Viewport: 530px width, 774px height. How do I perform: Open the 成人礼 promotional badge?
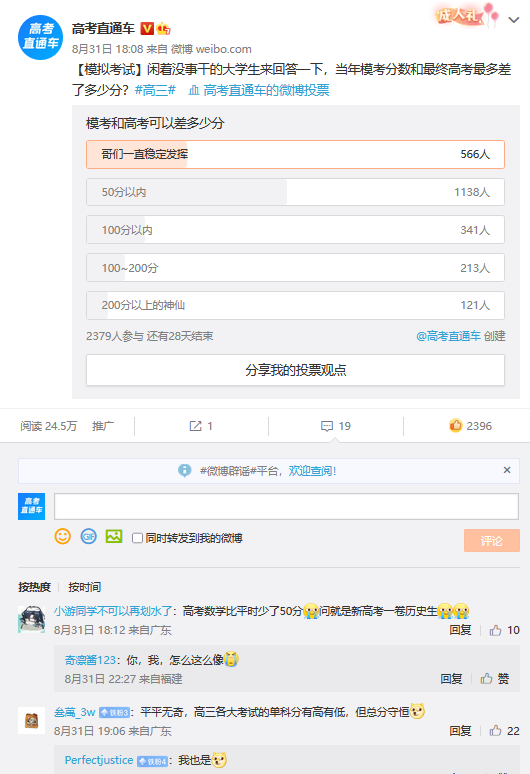pos(466,15)
